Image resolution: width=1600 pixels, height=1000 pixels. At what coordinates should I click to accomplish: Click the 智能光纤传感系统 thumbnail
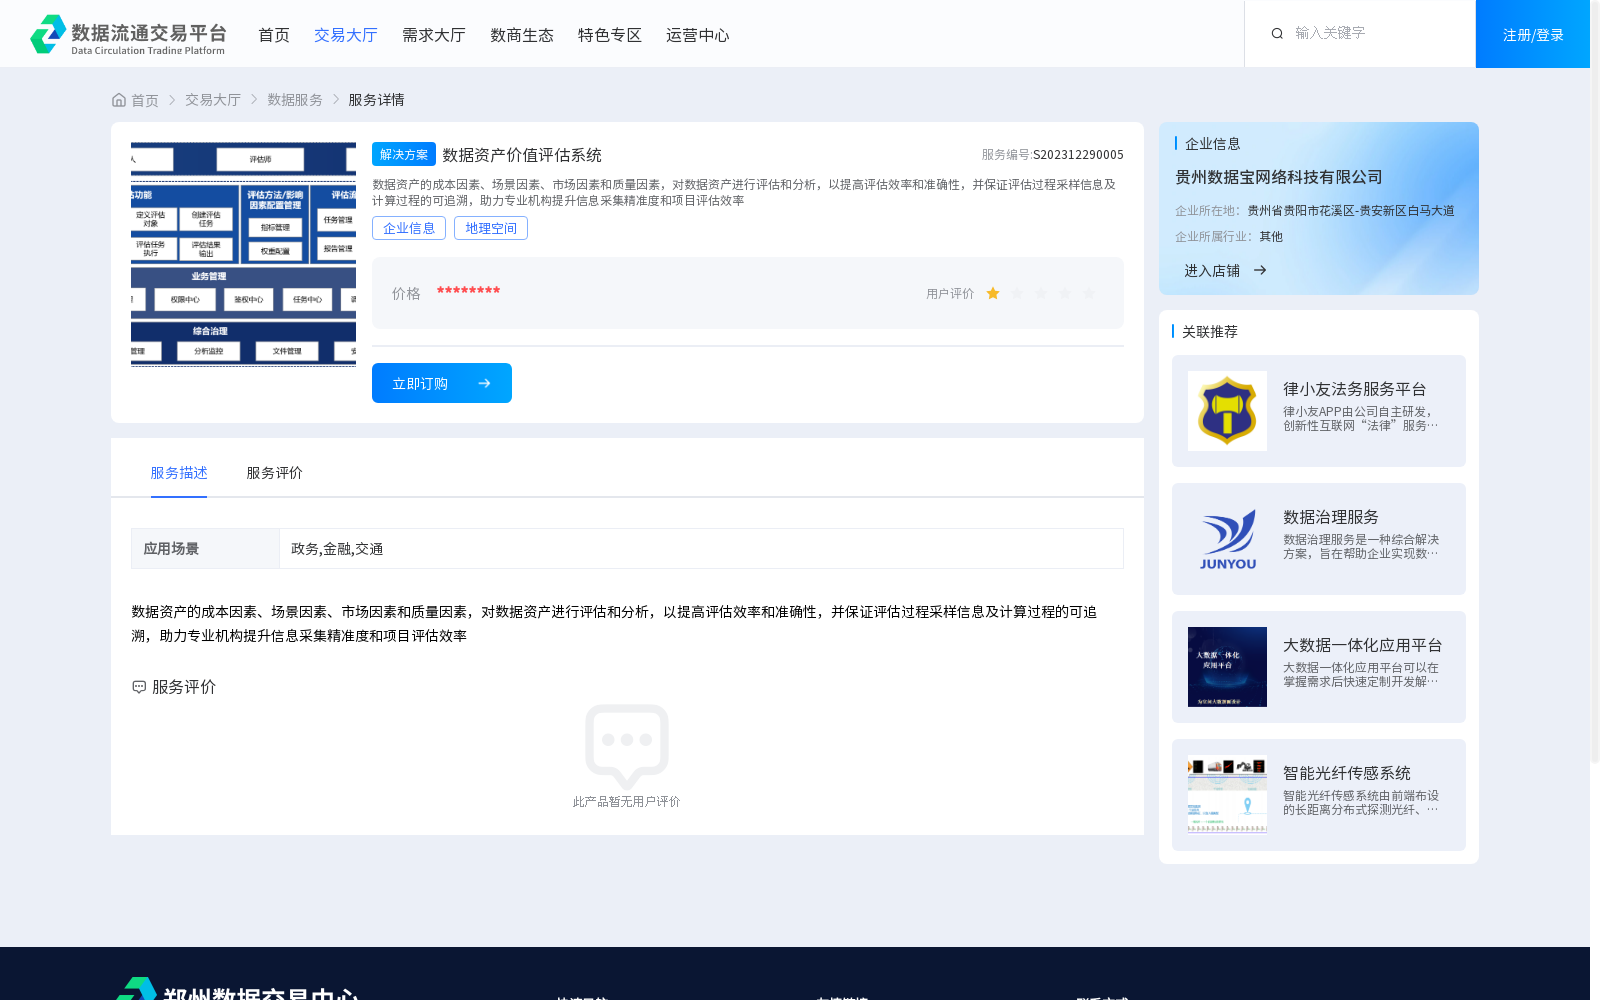[x=1227, y=795]
